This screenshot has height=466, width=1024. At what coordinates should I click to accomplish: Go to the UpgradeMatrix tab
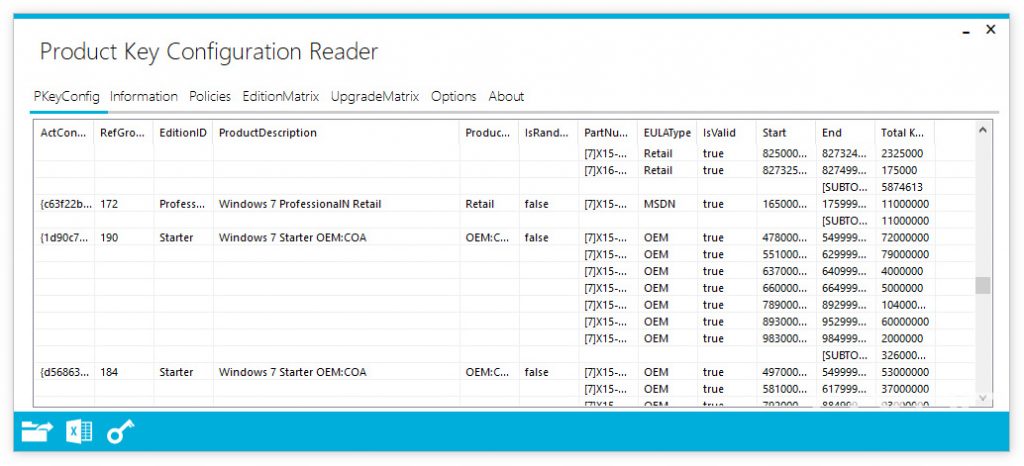coord(375,97)
